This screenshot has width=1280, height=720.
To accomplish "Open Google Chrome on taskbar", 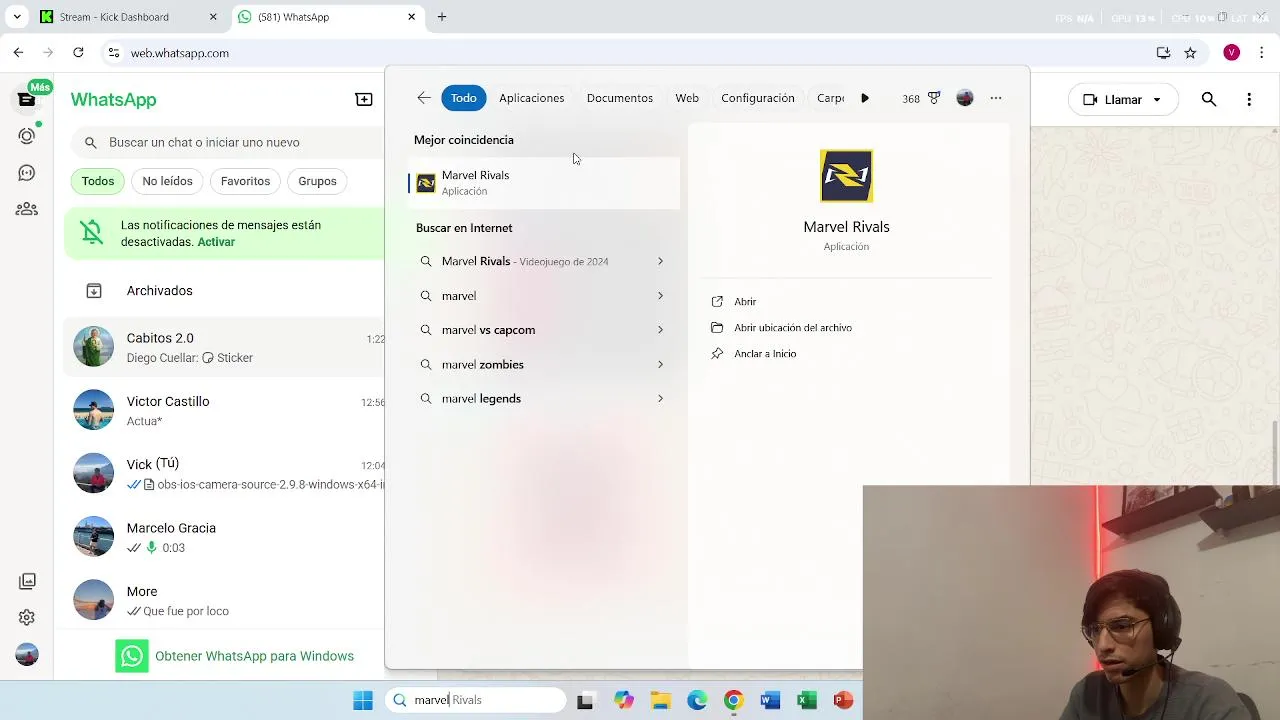I will point(733,700).
